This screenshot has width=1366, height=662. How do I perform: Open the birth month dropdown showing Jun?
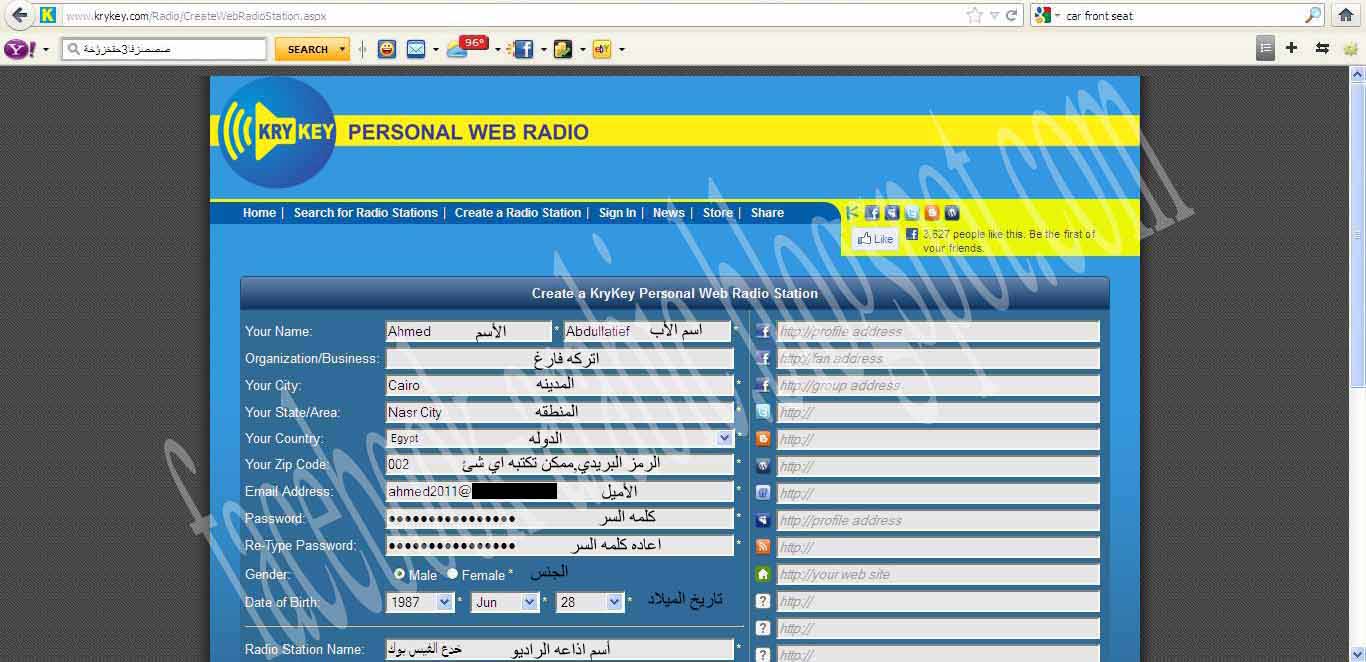click(x=505, y=602)
